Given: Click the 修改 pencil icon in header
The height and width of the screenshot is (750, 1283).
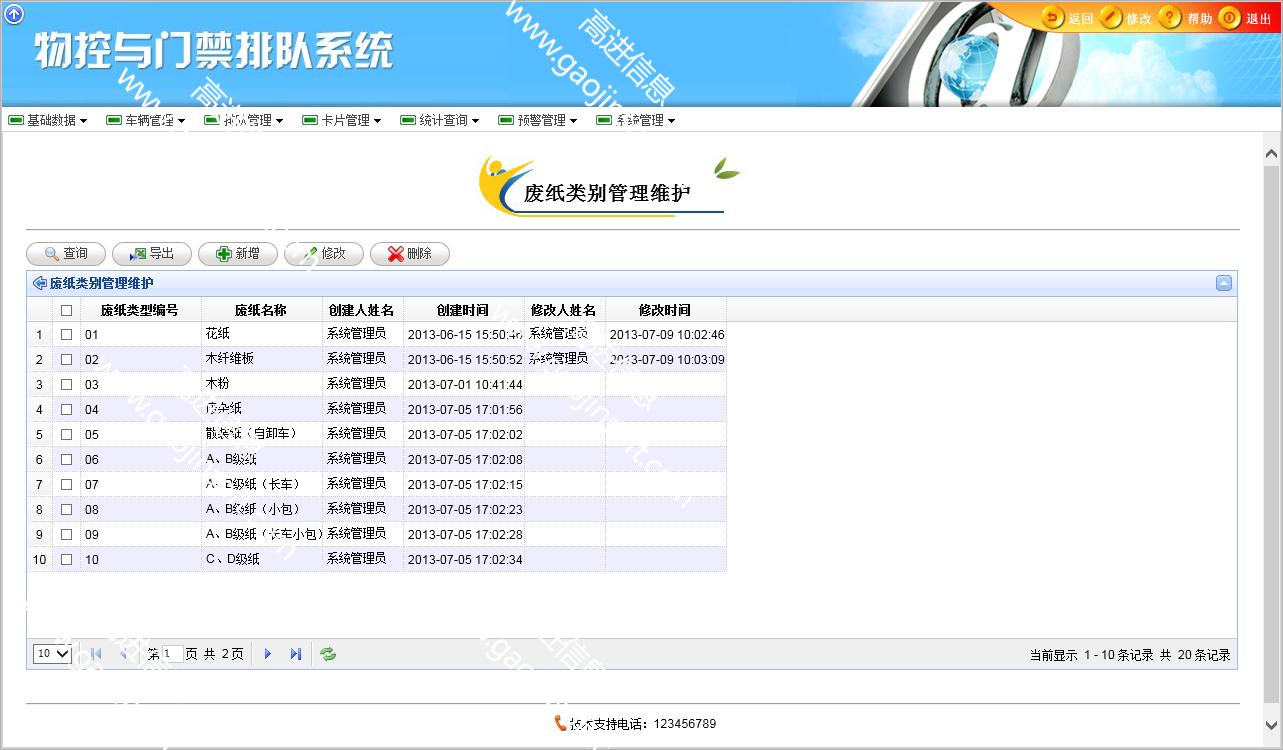Looking at the screenshot, I should (1111, 18).
